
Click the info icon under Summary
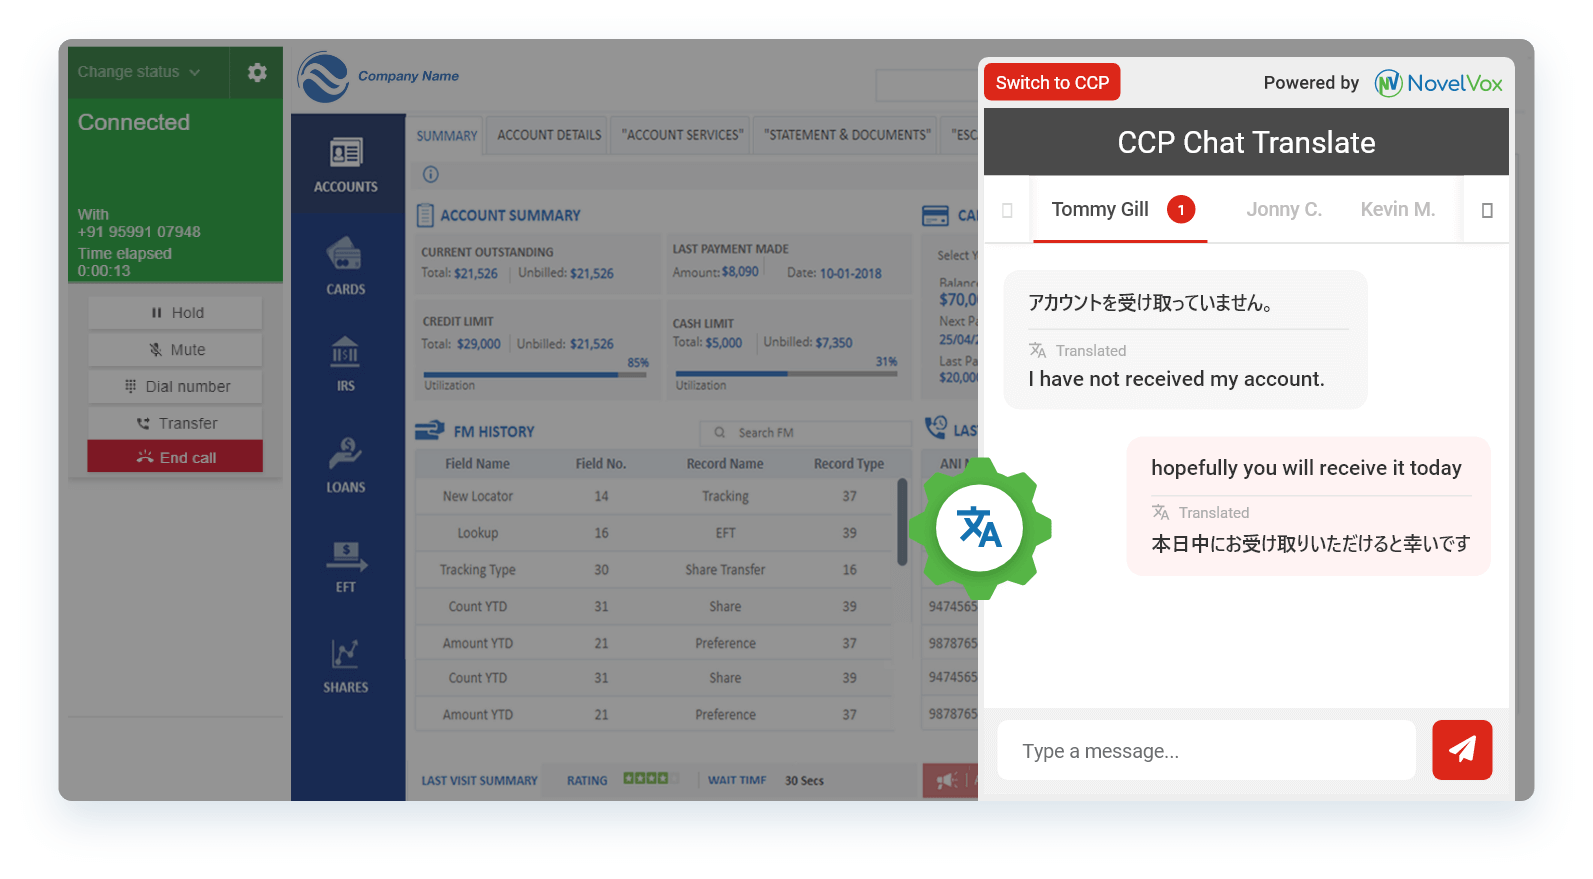(431, 174)
